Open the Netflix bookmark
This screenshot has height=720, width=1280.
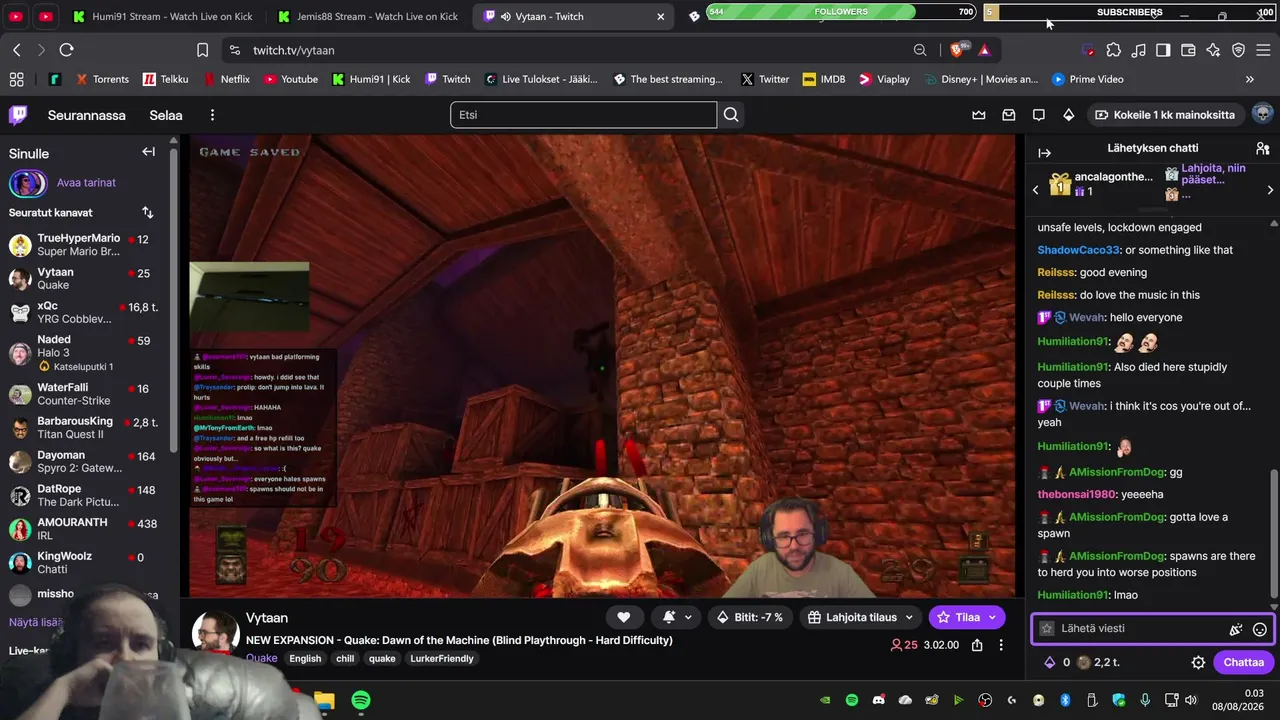tap(226, 79)
